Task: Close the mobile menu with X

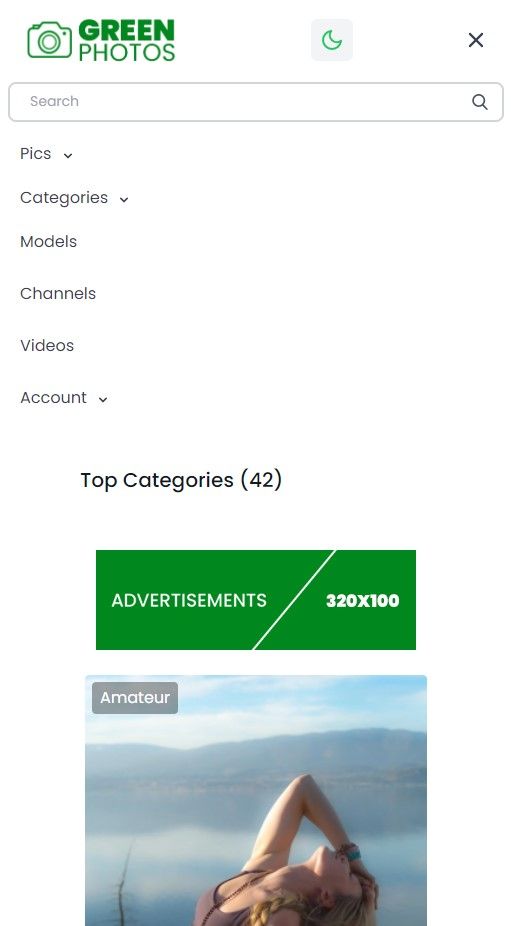Action: 476,40
